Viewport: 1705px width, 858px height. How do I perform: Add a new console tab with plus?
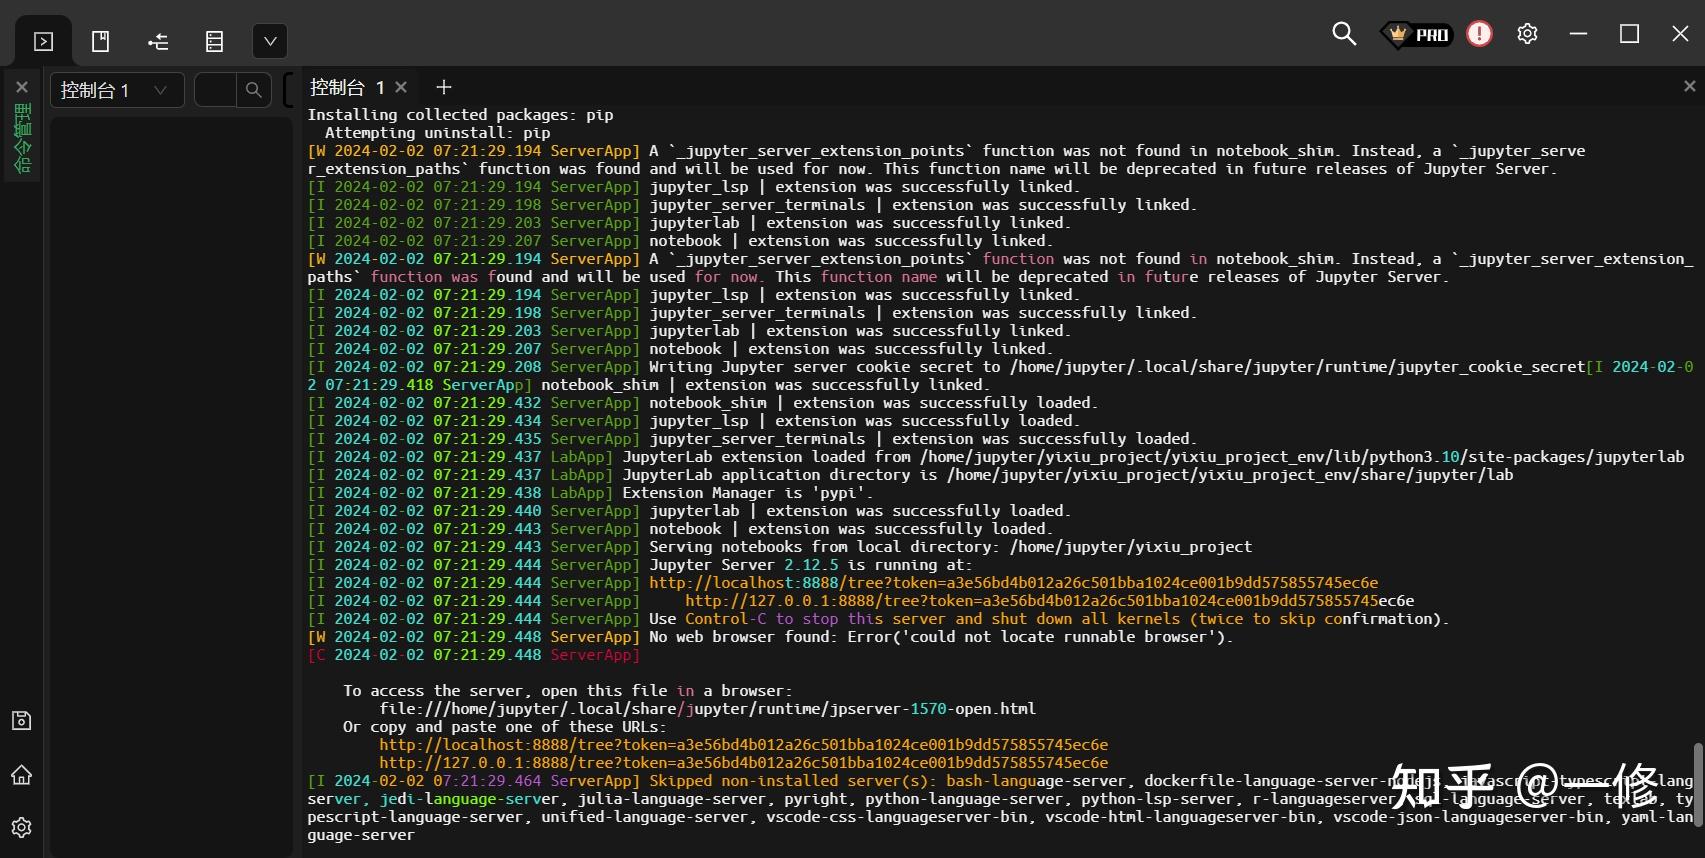coord(444,88)
